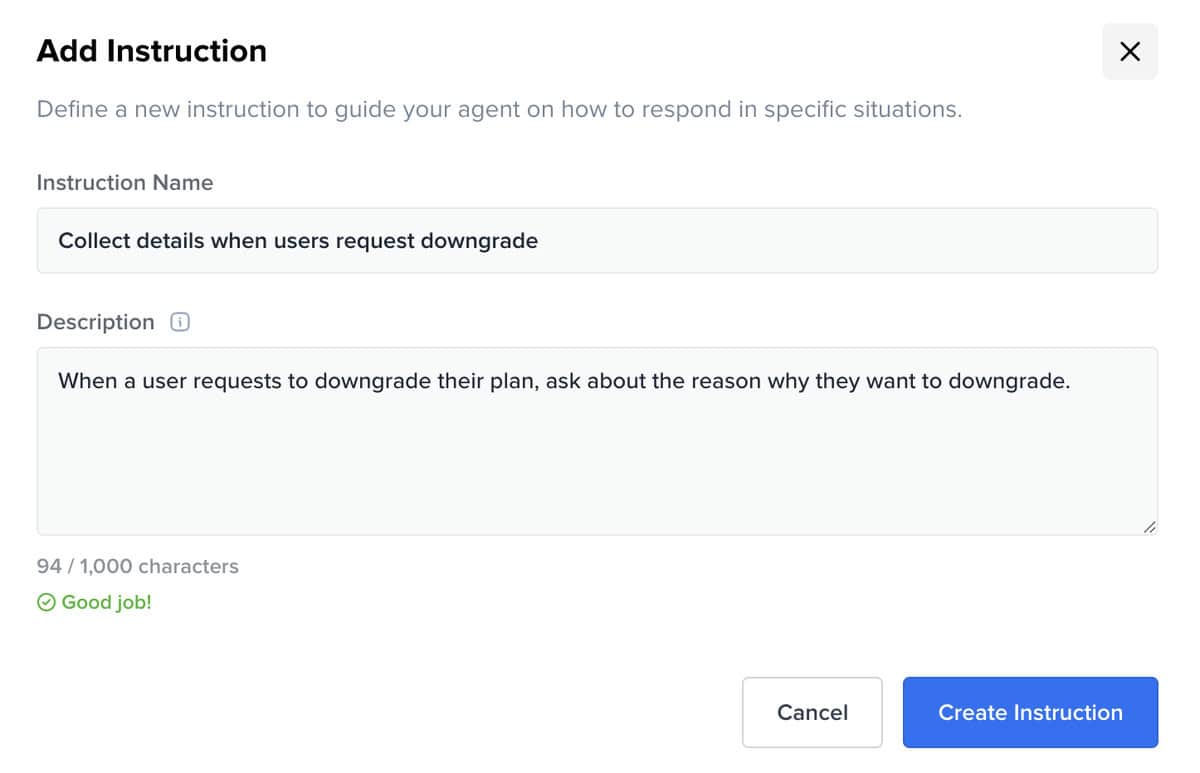Click the "Description" field label
This screenshot has height=773, width=1200.
[96, 322]
